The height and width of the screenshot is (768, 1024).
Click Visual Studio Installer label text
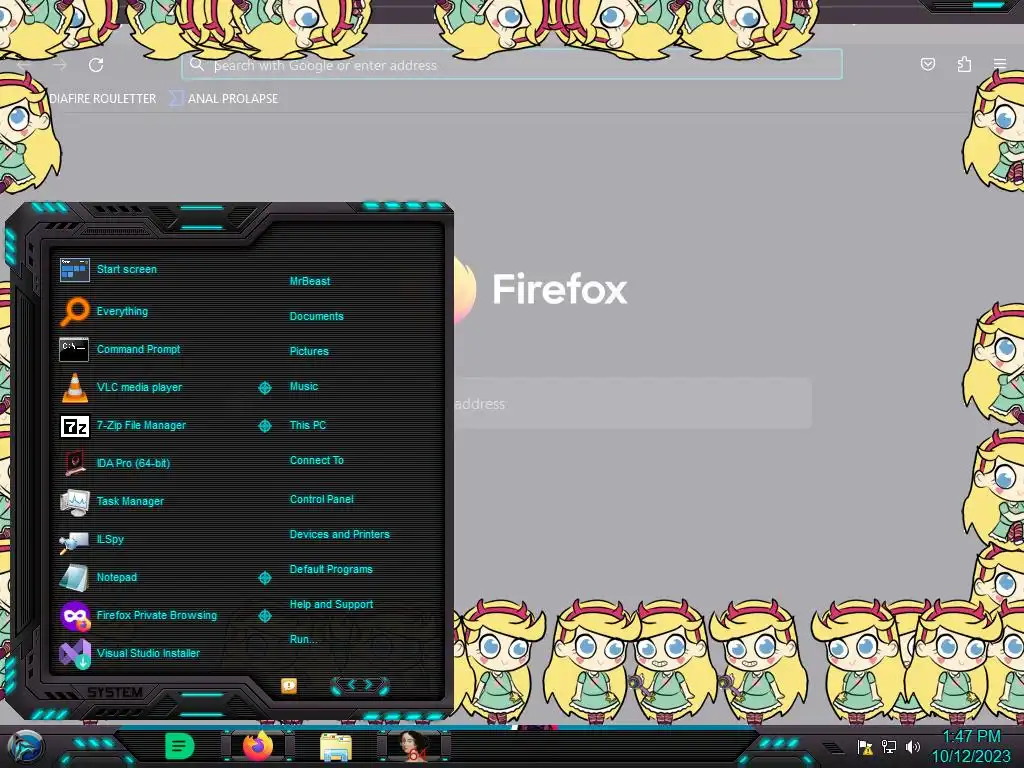[x=148, y=653]
